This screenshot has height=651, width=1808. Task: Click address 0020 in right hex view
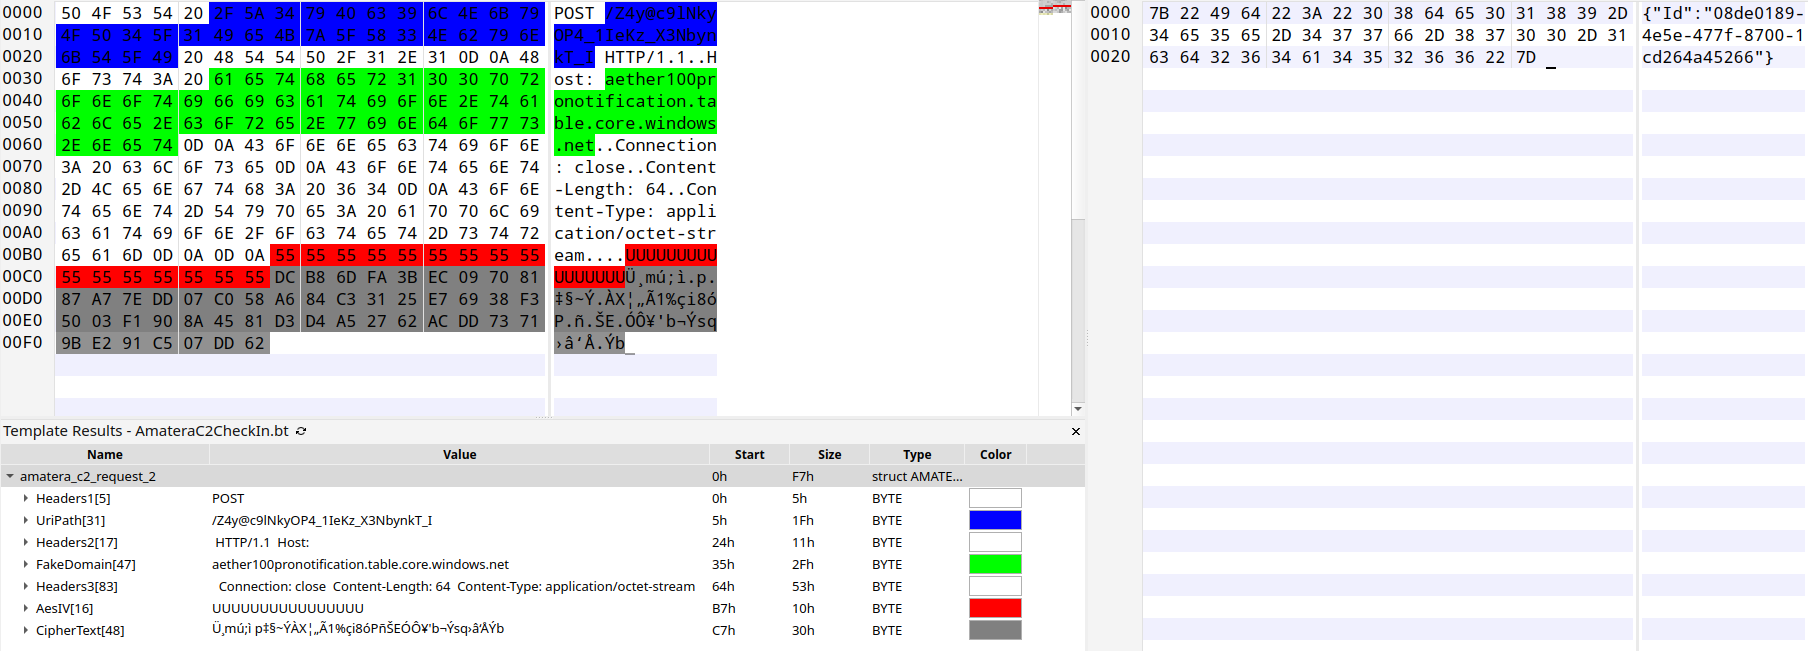pos(1110,56)
